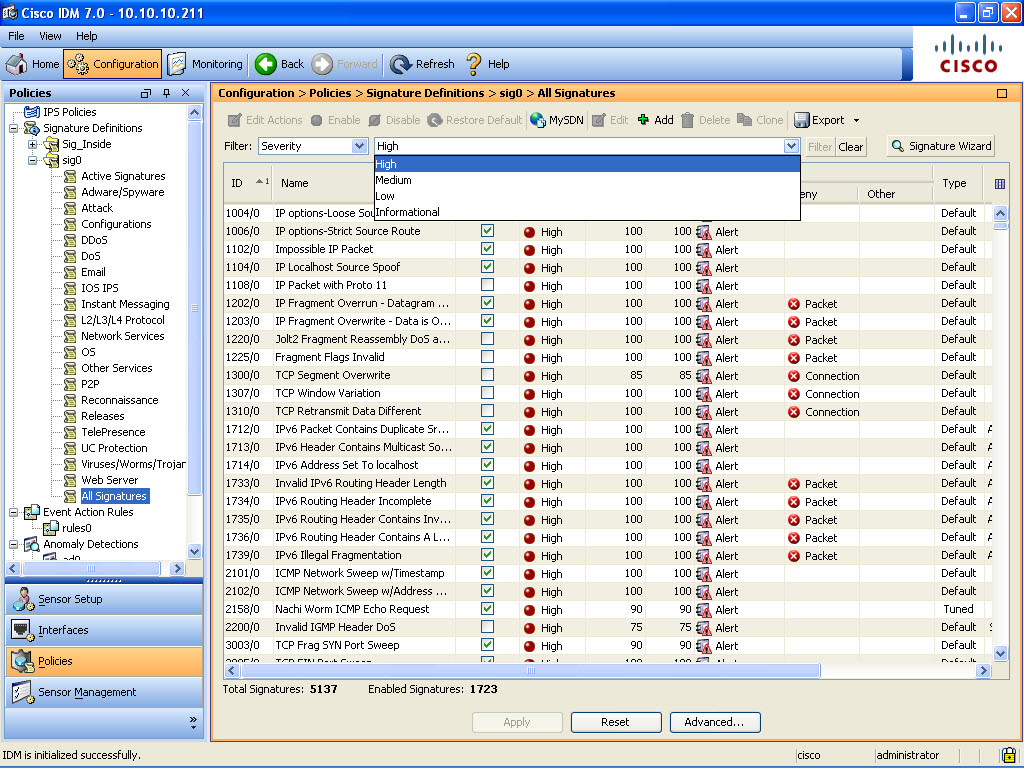Open the Sensor Management section

pyautogui.click(x=104, y=692)
